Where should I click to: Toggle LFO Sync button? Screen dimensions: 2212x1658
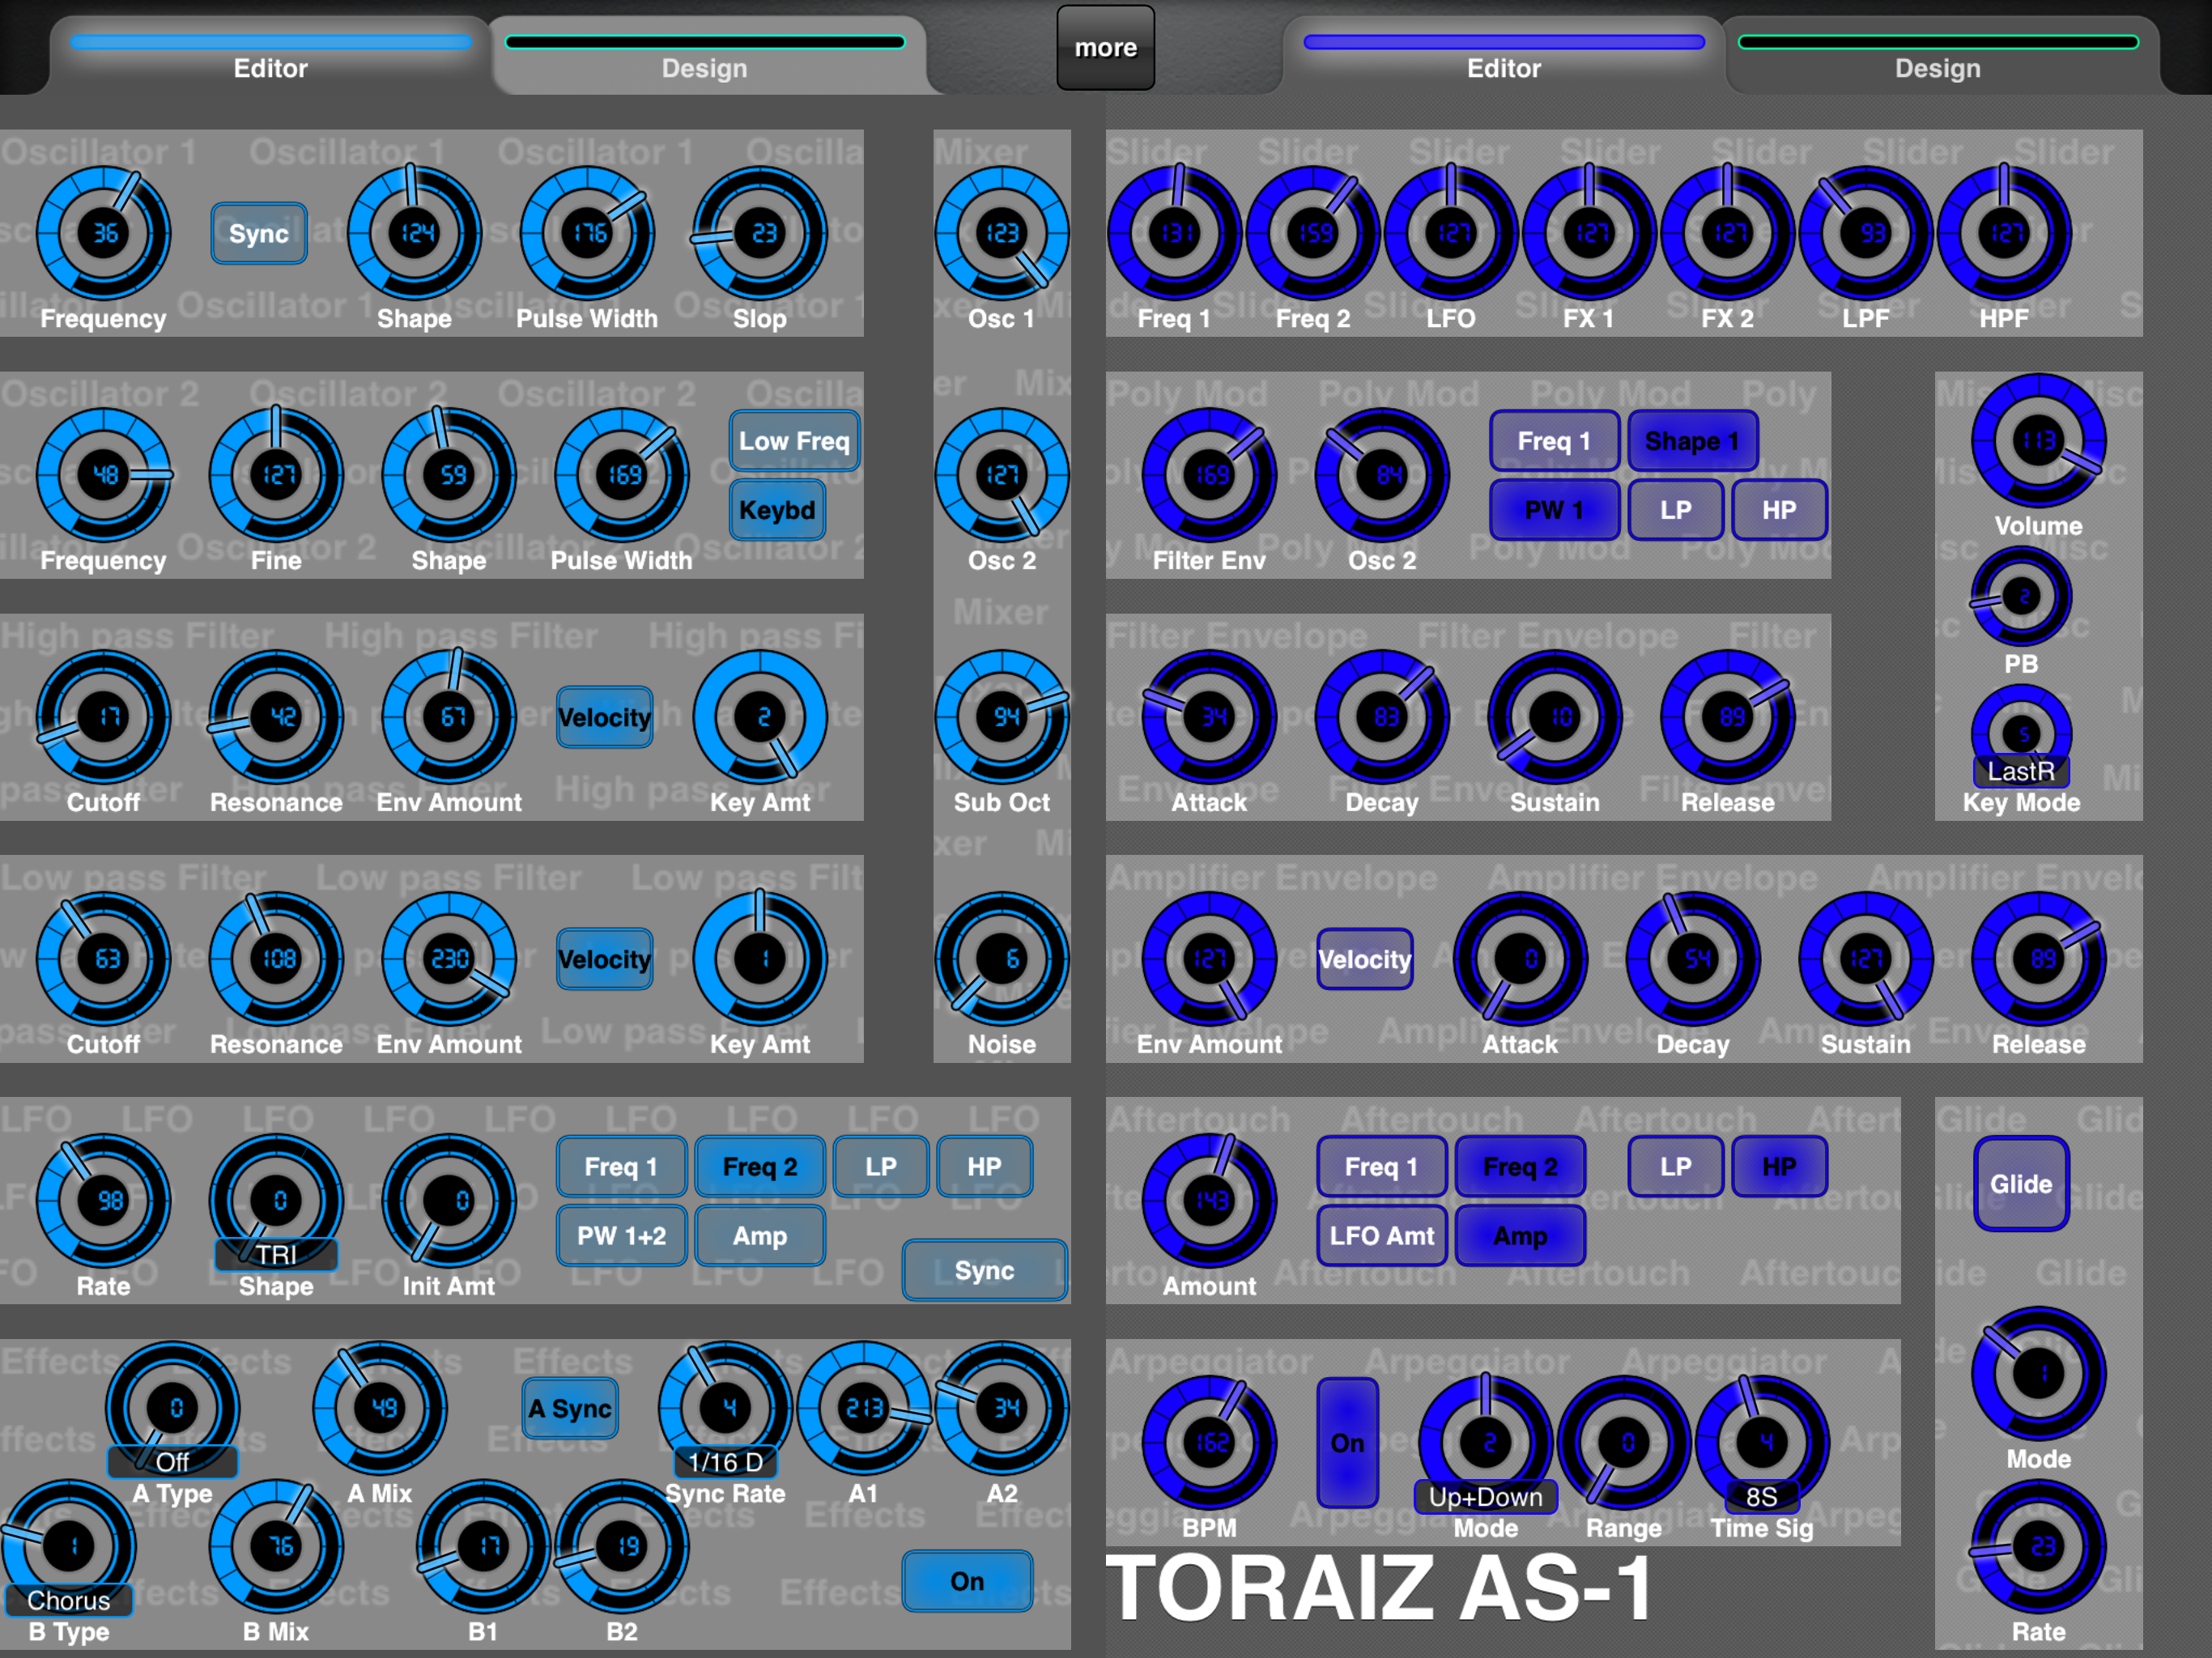pyautogui.click(x=985, y=1270)
